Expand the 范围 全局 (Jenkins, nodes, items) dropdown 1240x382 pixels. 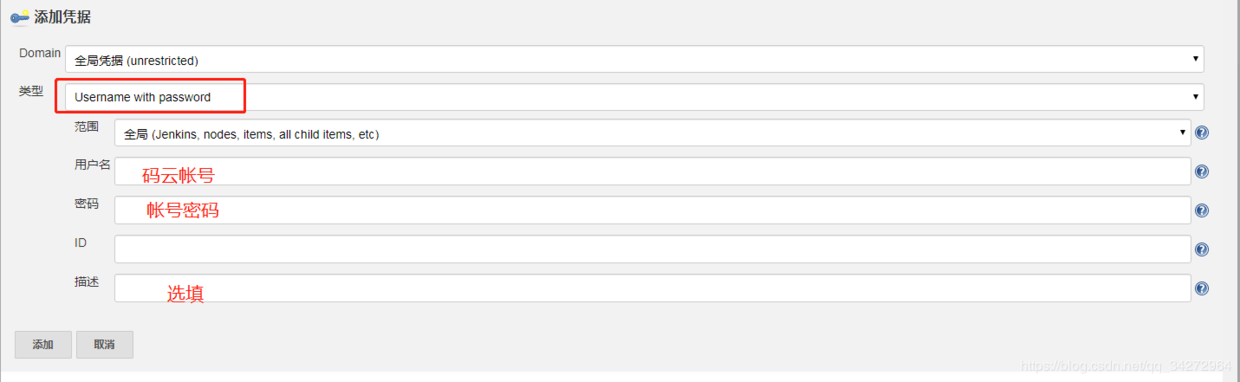point(653,133)
